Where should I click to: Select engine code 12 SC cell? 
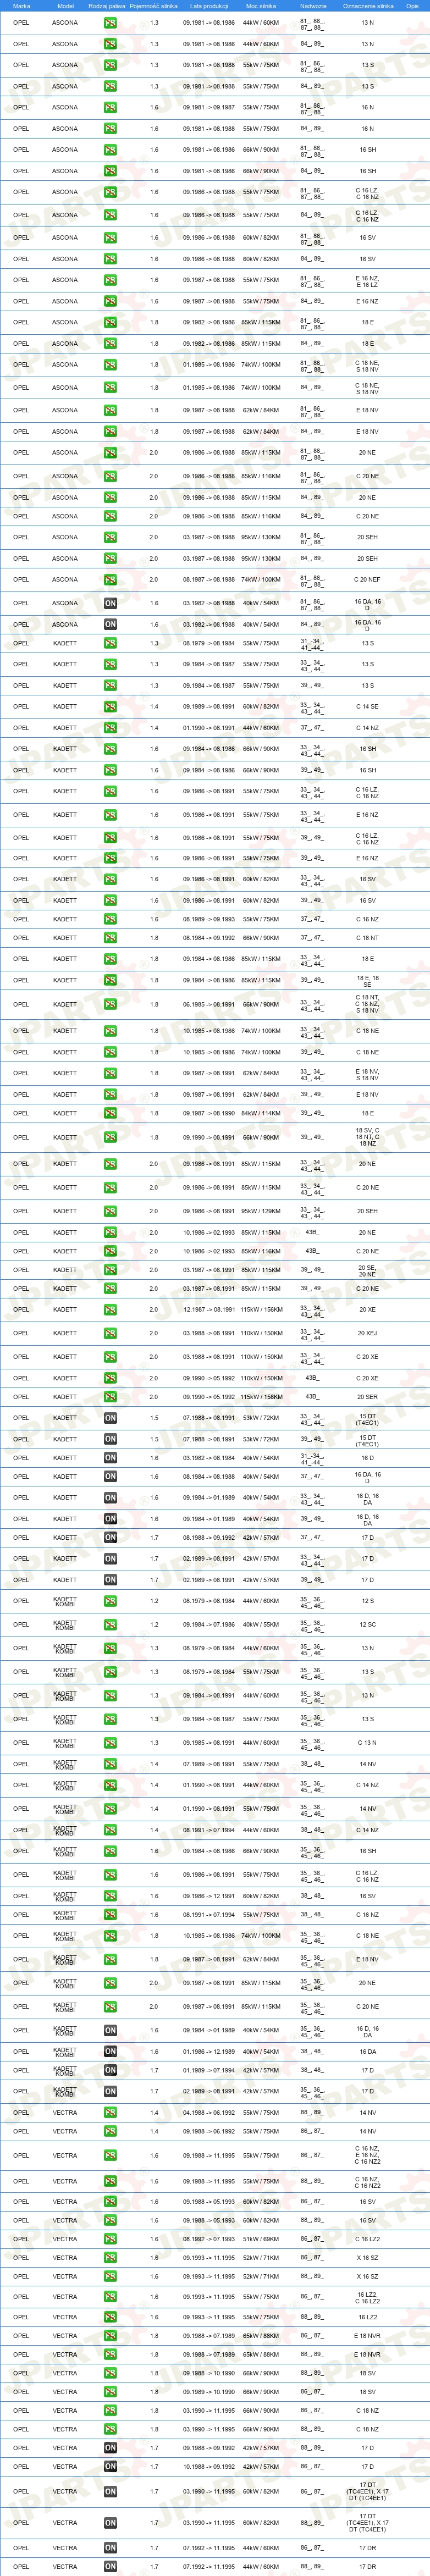click(x=367, y=1624)
